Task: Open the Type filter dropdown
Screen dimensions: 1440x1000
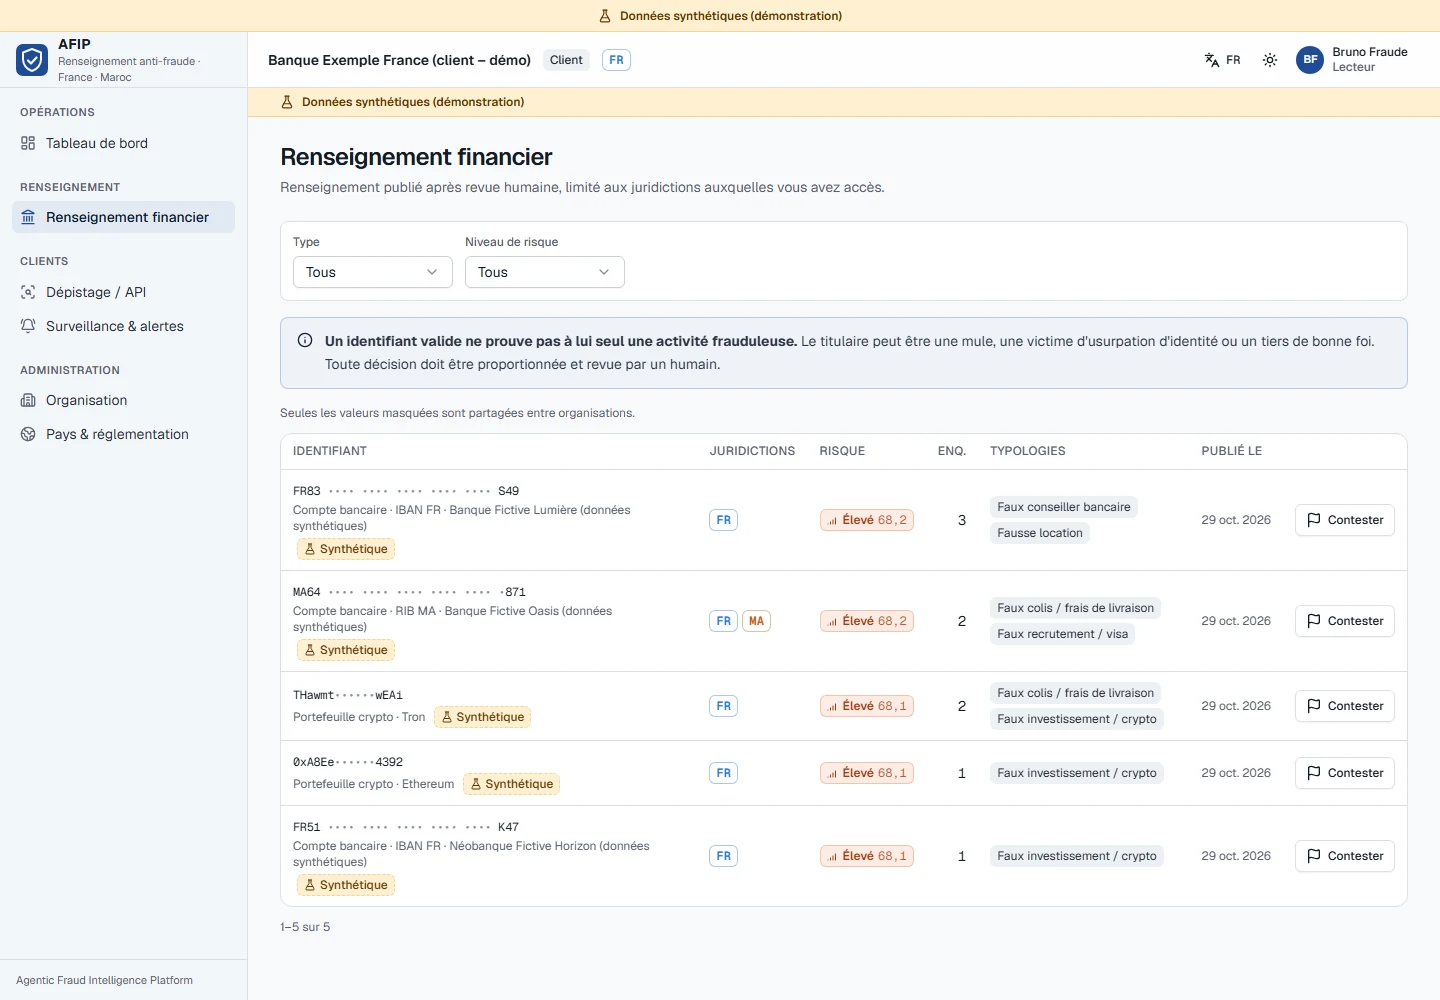Action: point(373,272)
